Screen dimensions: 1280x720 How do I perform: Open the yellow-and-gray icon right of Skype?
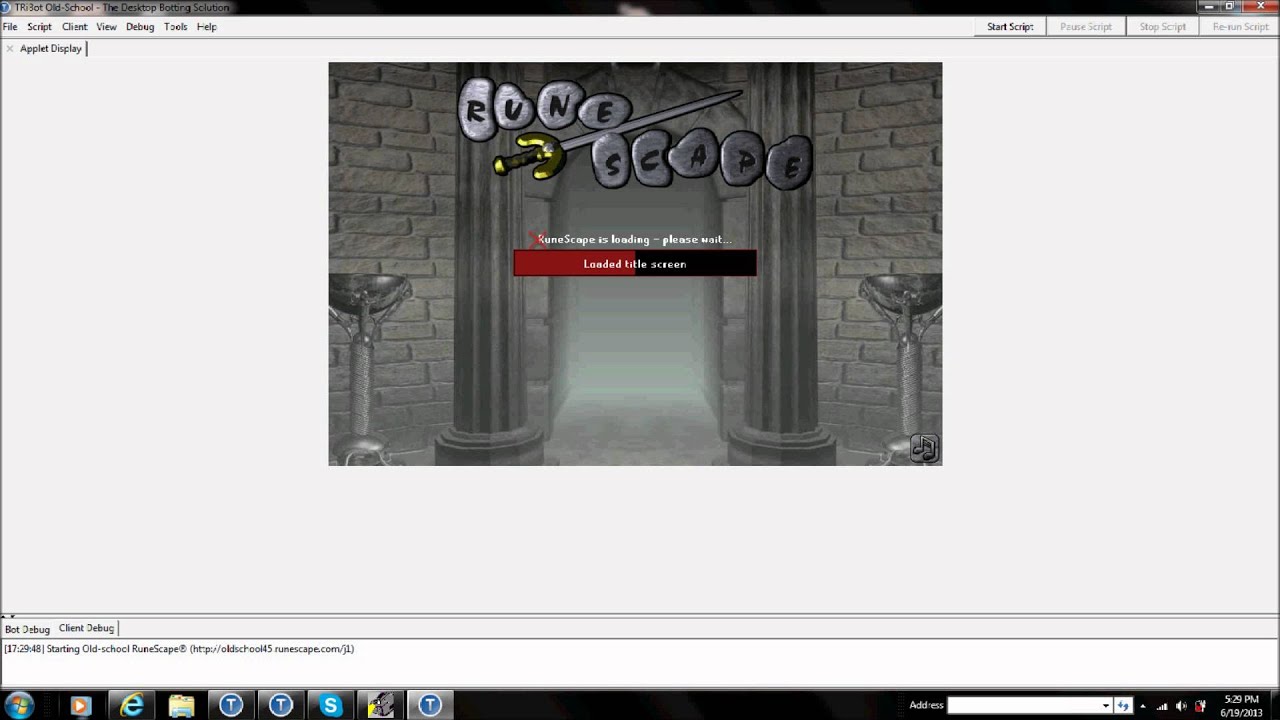point(380,705)
